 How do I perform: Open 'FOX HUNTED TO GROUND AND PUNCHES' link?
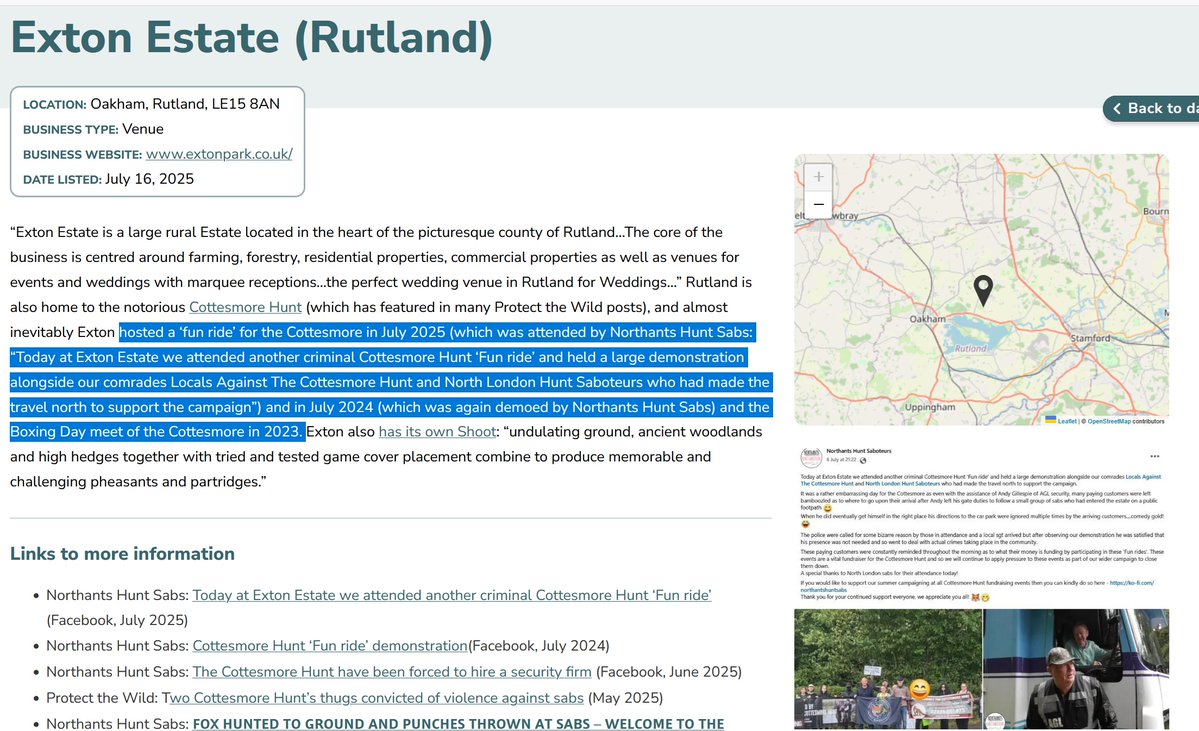click(458, 723)
